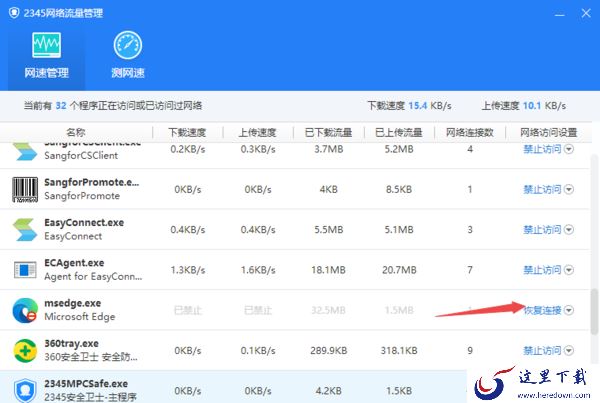This screenshot has width=600, height=403.
Task: Click the EasyConnect.exe program icon
Action: click(25, 230)
